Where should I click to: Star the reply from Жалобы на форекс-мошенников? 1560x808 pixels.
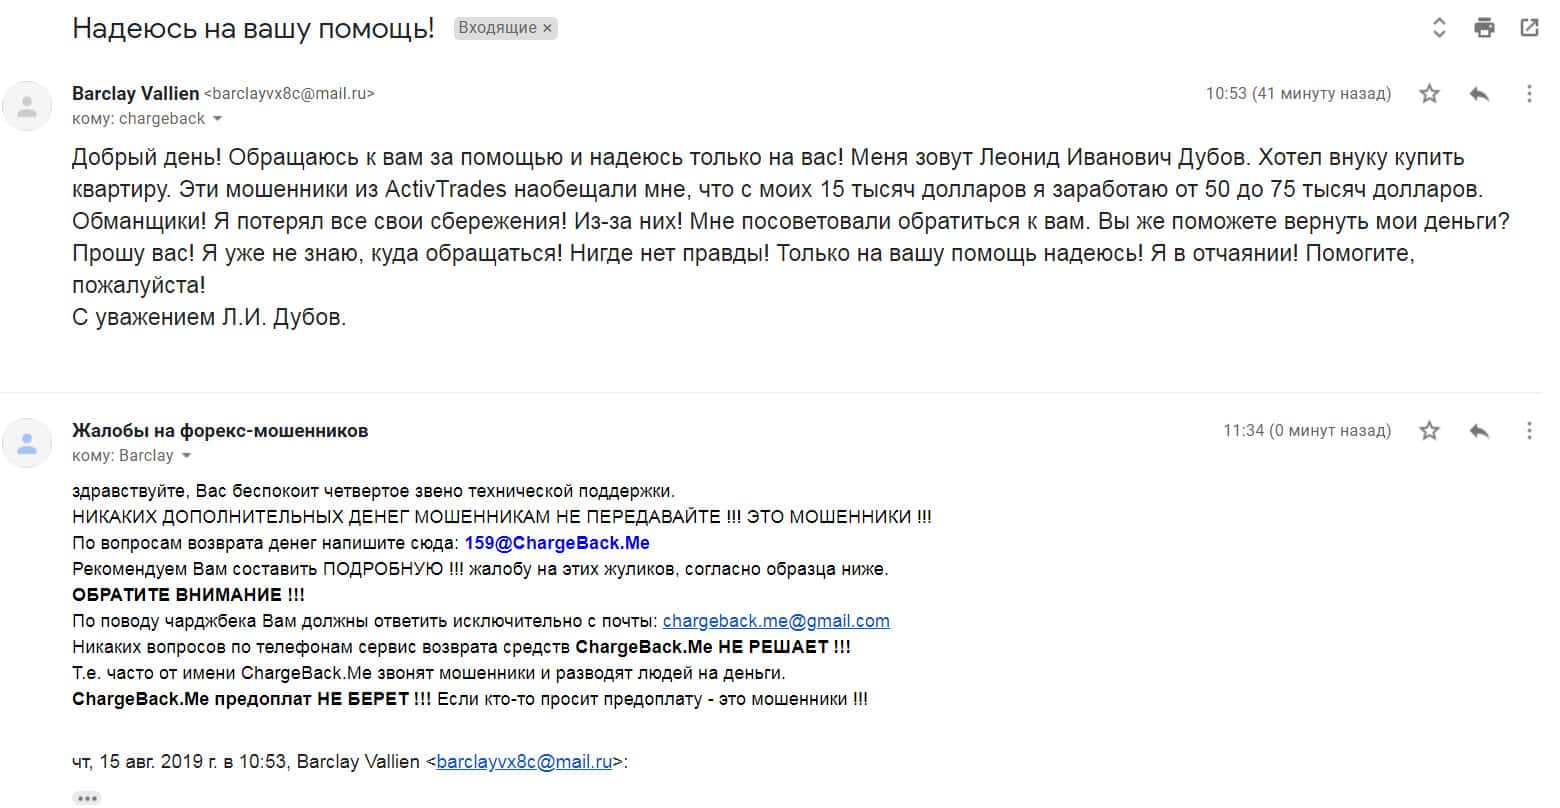(1430, 431)
